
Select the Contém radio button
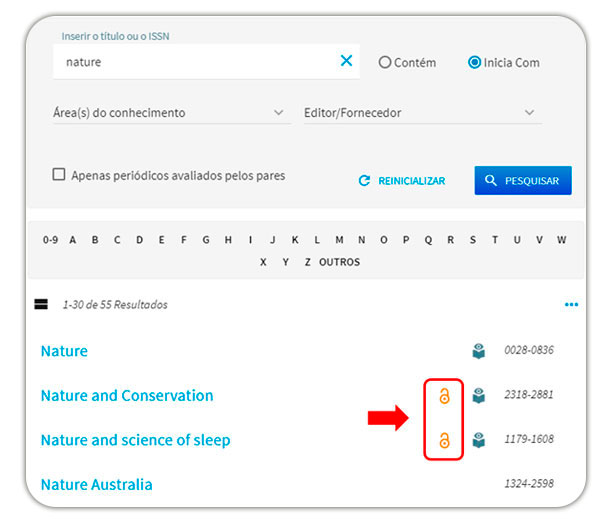pyautogui.click(x=385, y=62)
